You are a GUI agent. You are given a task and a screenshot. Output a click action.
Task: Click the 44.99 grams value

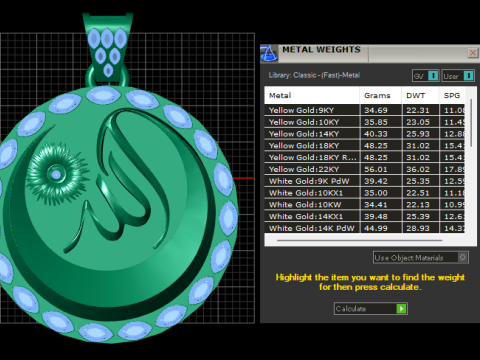pyautogui.click(x=376, y=229)
